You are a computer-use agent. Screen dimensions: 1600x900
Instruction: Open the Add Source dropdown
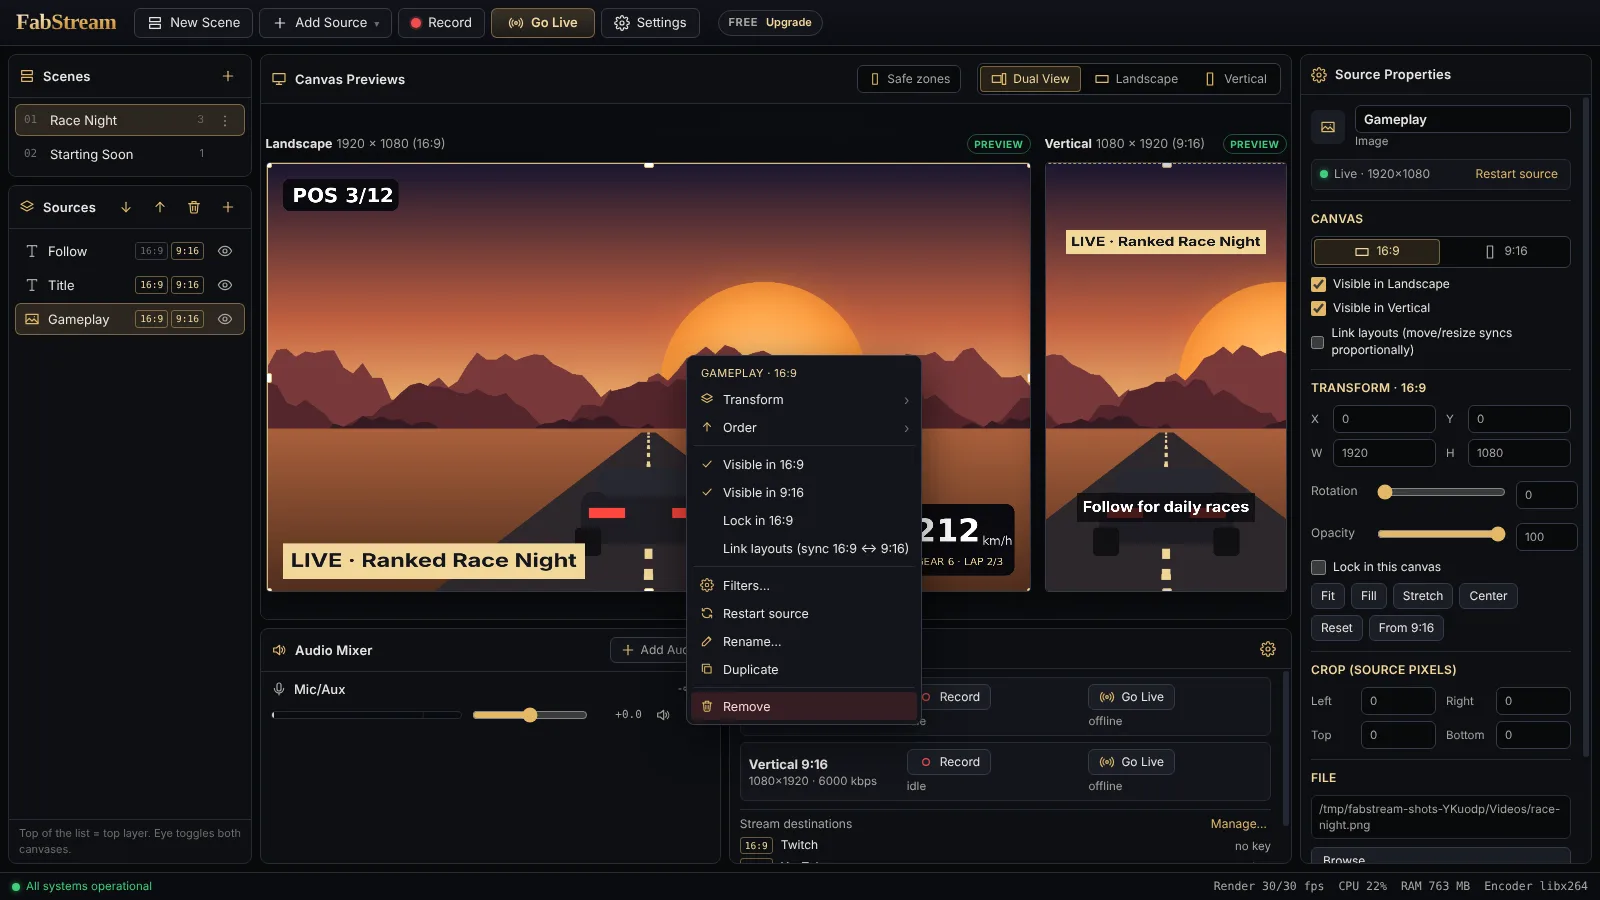coord(326,23)
